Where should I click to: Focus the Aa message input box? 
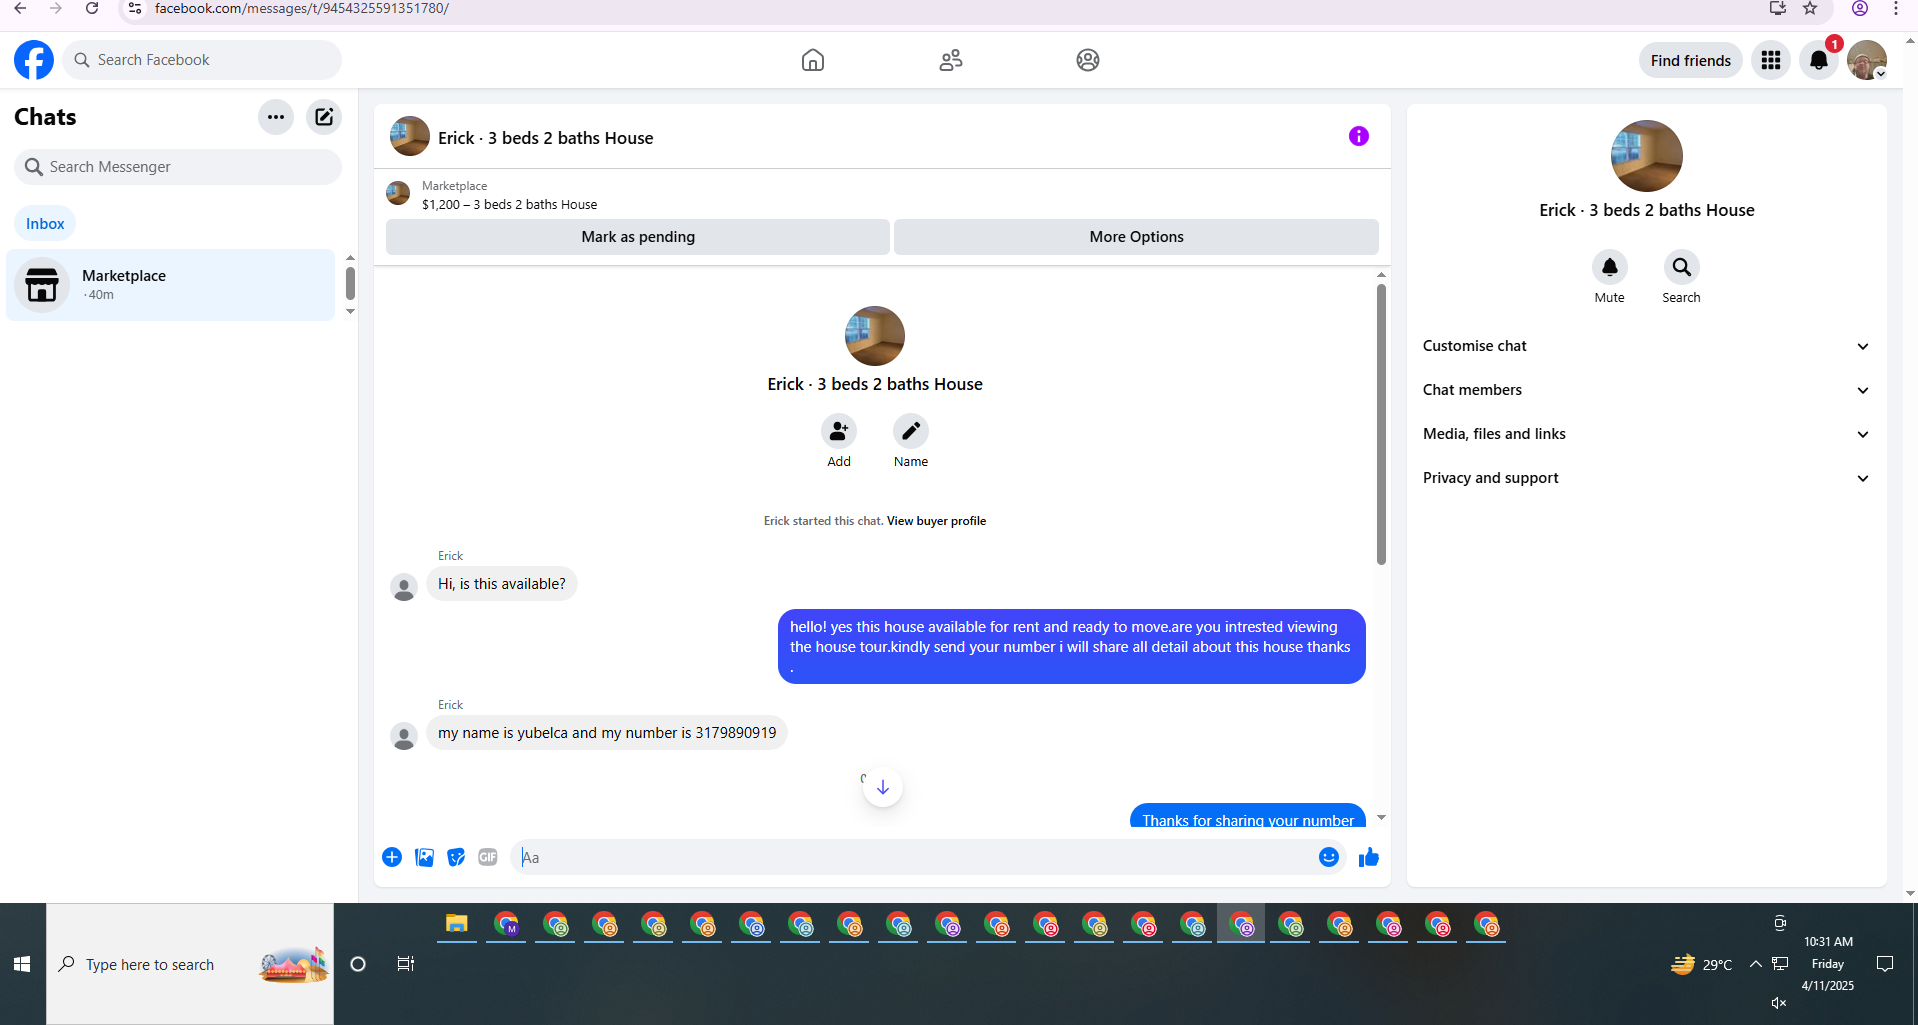point(912,858)
